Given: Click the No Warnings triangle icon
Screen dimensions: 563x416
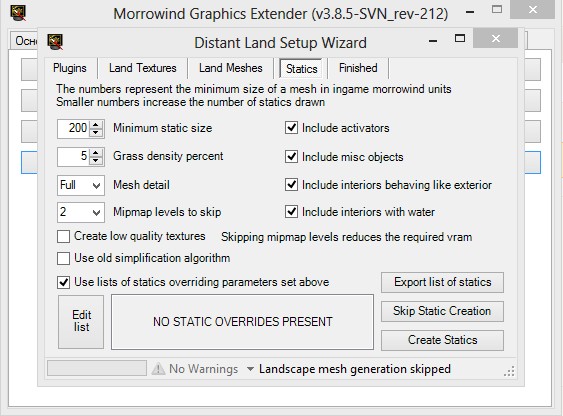Looking at the screenshot, I should pos(158,369).
